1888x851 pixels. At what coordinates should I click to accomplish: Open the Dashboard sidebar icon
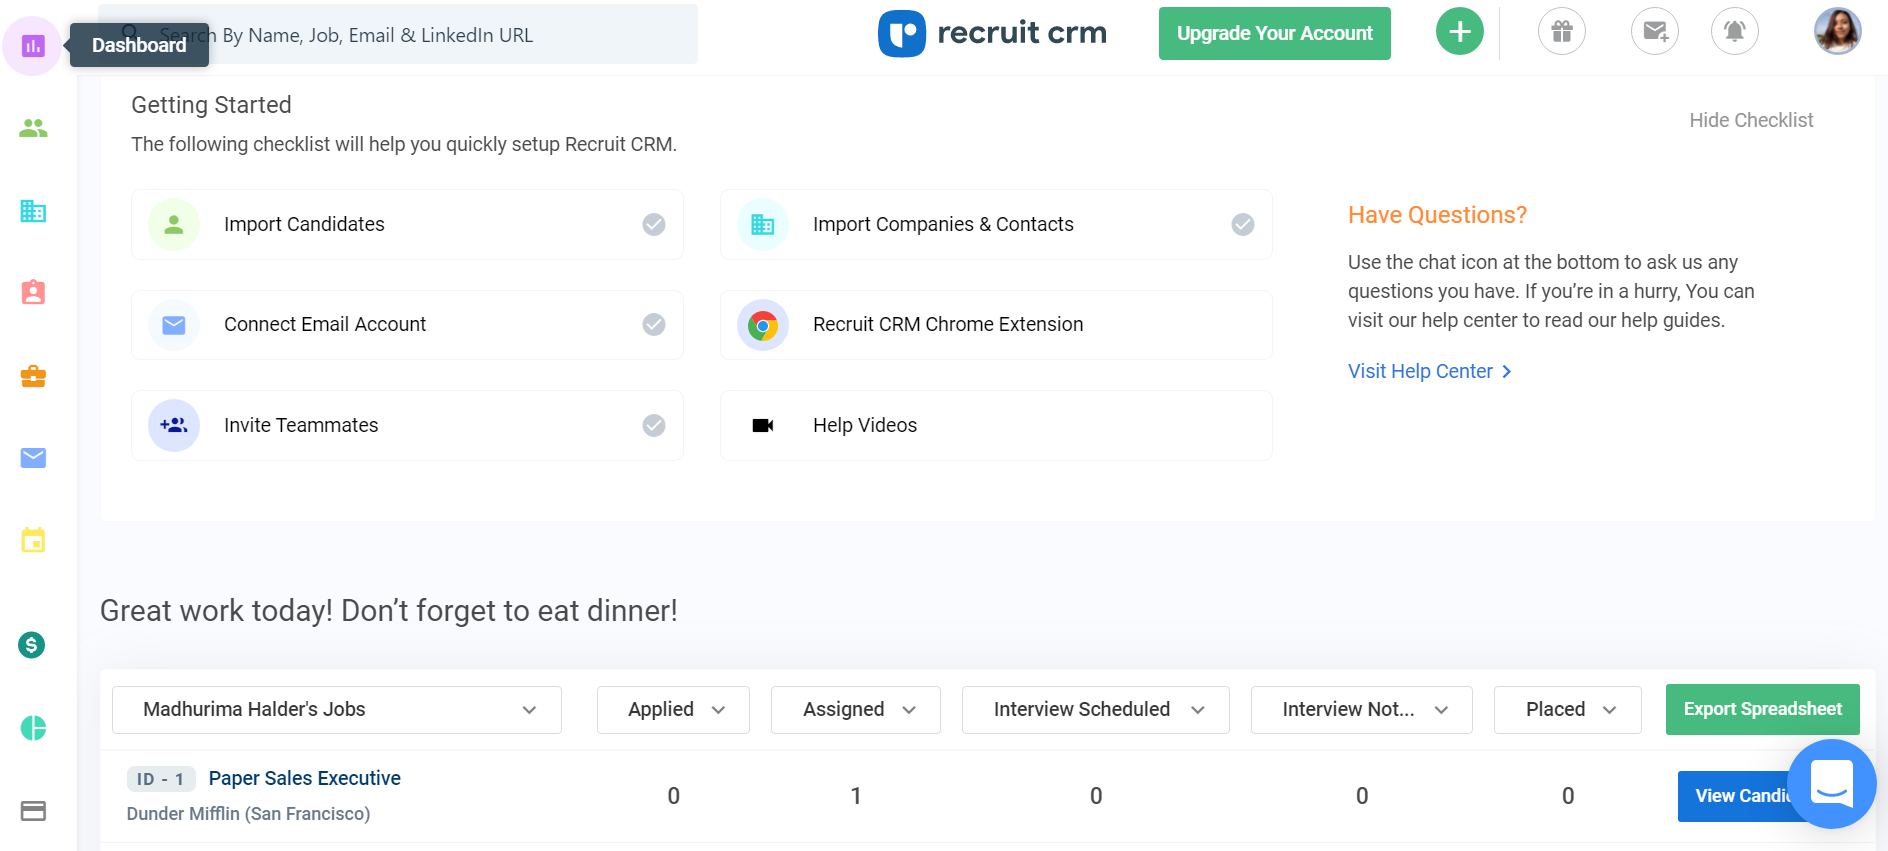point(33,46)
